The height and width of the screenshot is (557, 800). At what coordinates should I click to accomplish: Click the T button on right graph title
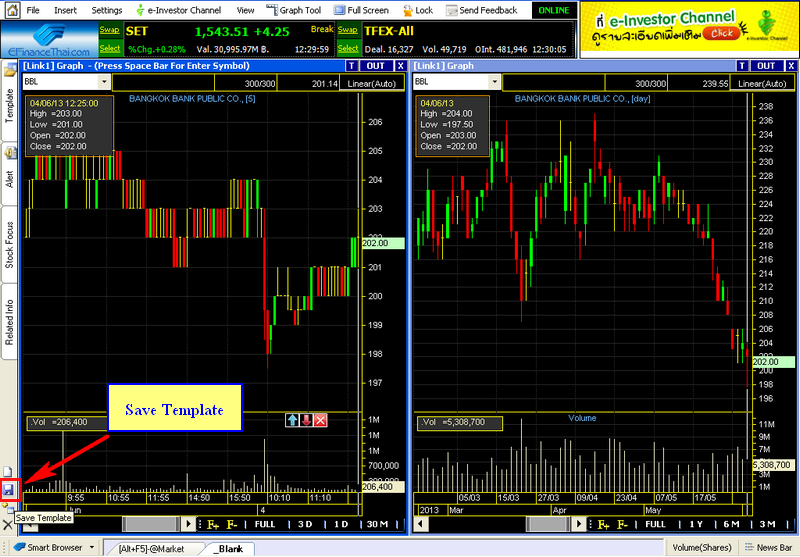[x=742, y=66]
